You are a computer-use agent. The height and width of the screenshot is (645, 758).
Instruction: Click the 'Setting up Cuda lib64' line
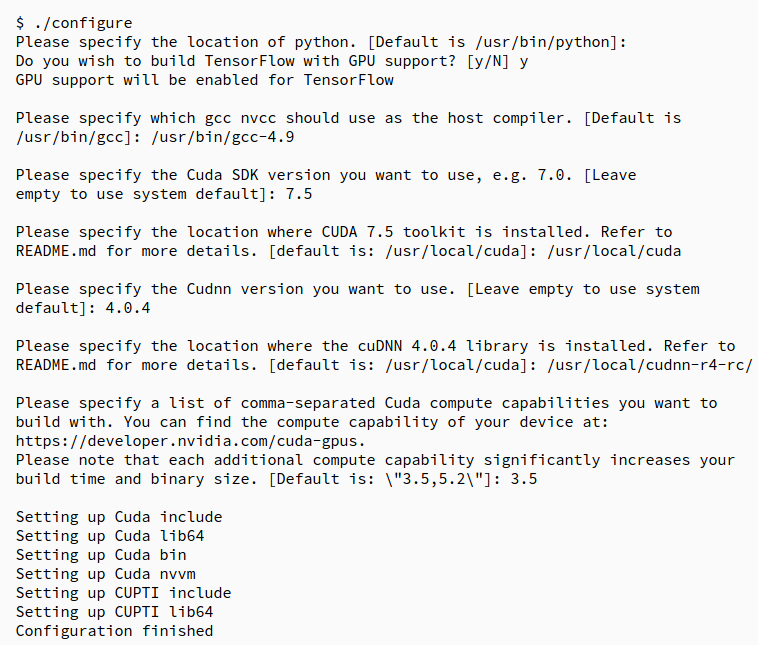[110, 536]
